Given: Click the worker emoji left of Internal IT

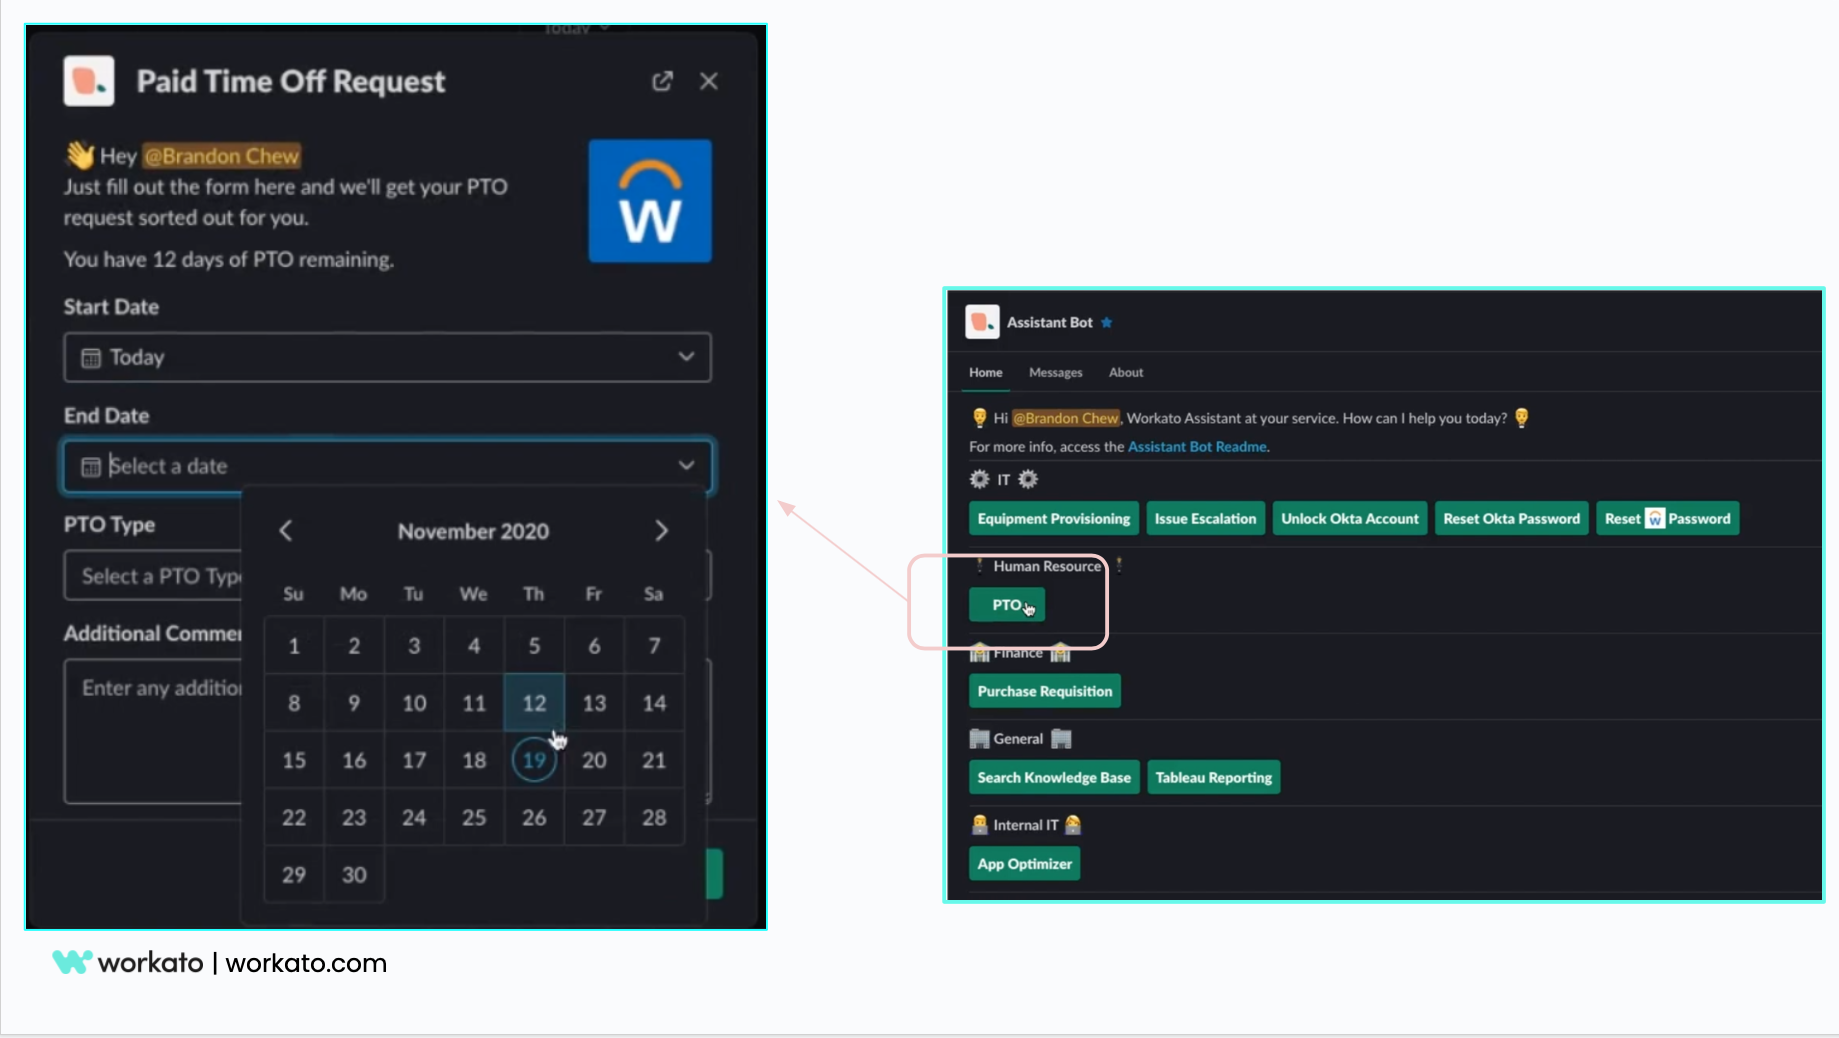Looking at the screenshot, I should point(980,825).
